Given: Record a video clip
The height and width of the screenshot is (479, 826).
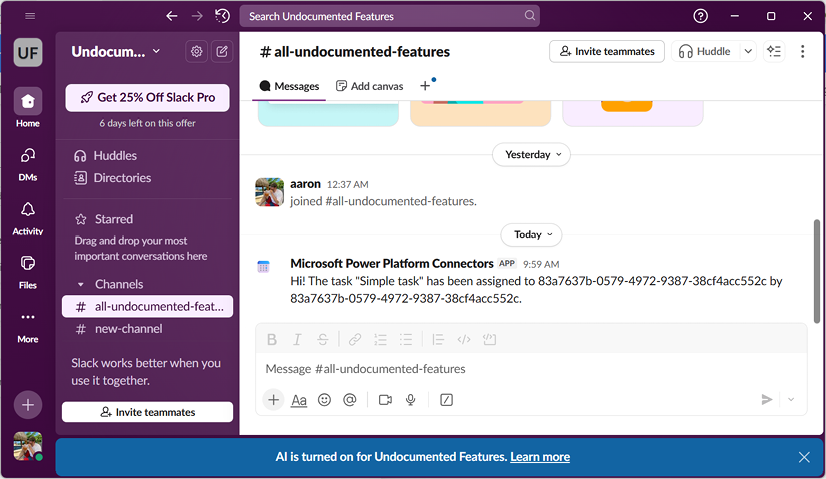Looking at the screenshot, I should [x=386, y=400].
